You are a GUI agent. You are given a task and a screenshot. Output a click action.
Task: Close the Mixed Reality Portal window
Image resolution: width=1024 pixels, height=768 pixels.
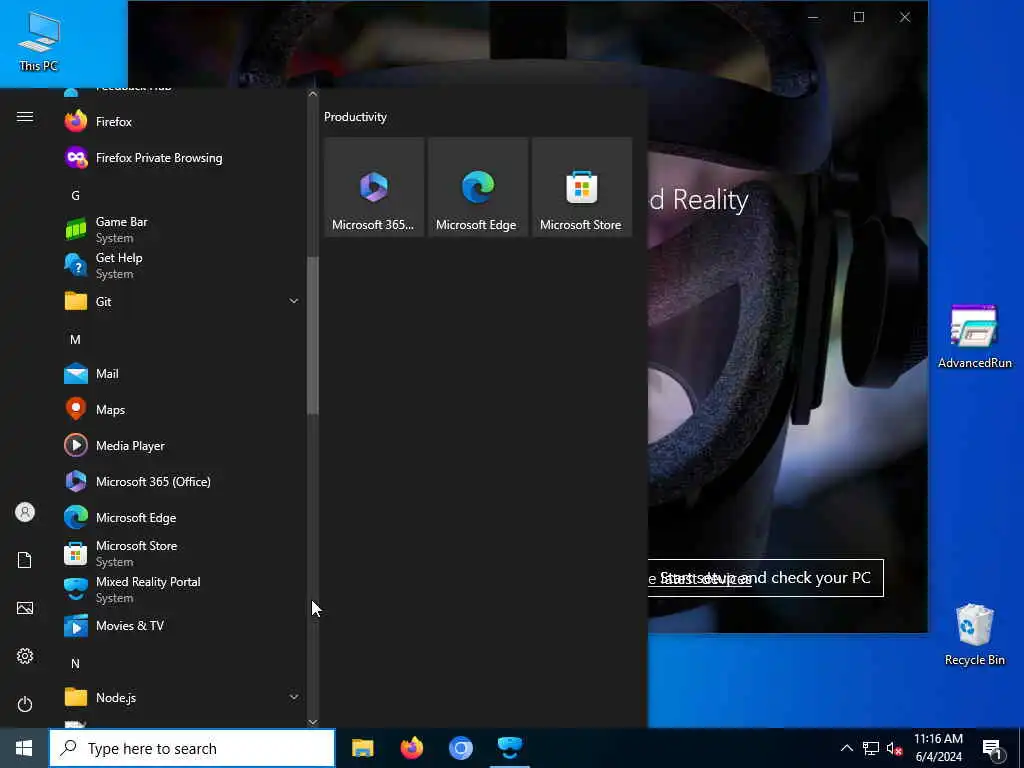click(x=904, y=17)
